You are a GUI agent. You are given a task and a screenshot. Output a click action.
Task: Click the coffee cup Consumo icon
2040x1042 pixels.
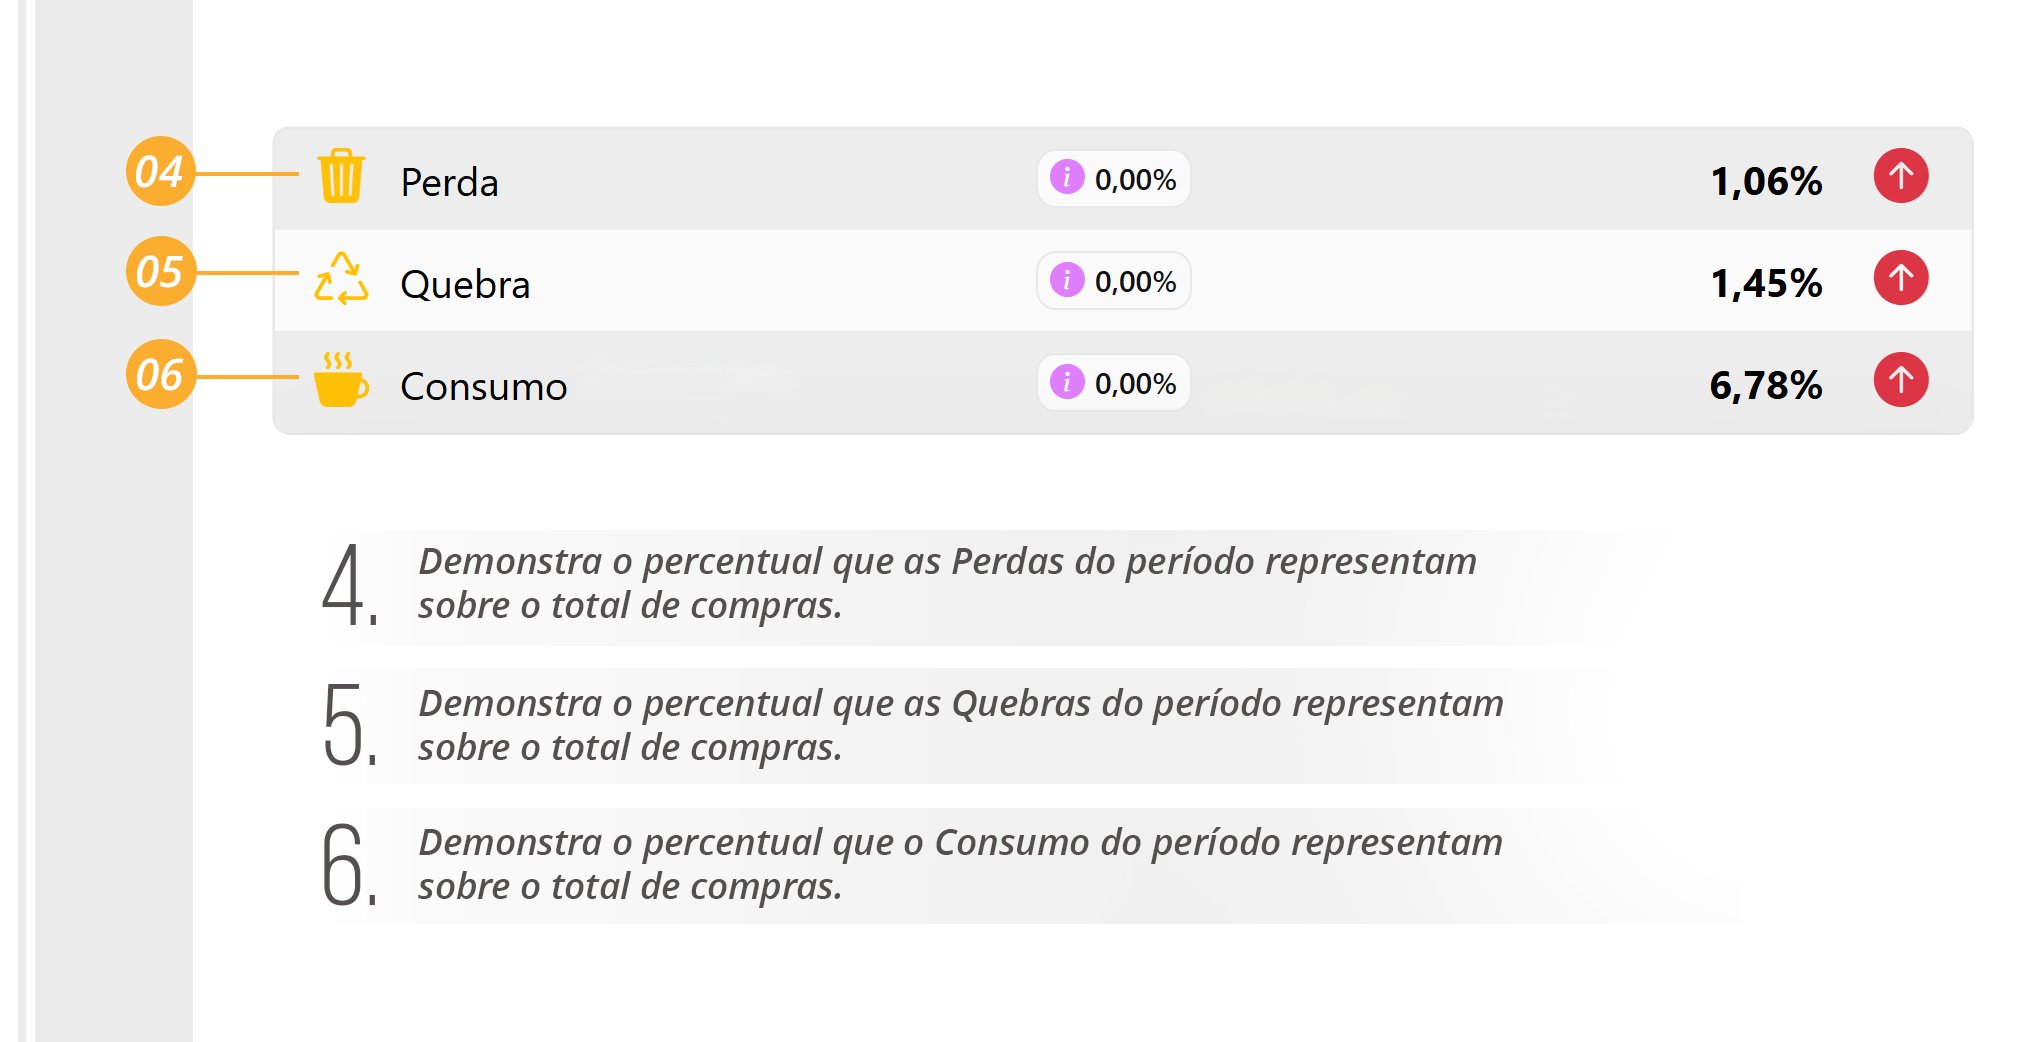coord(341,380)
